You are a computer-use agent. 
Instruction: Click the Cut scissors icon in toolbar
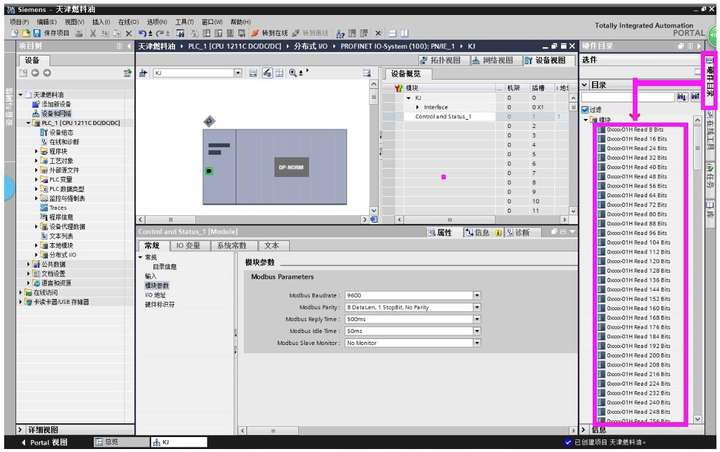coord(93,33)
